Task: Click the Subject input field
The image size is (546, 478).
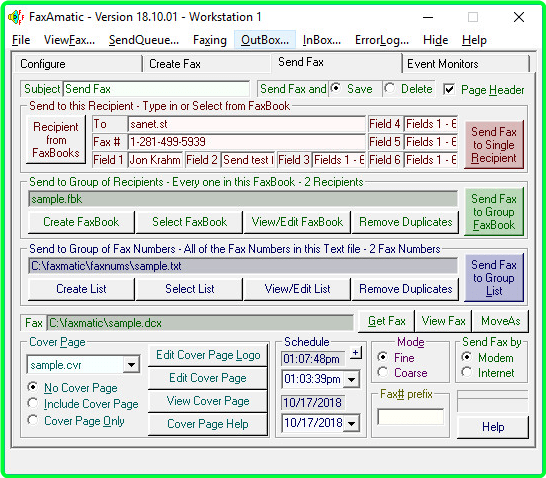Action: [x=156, y=89]
